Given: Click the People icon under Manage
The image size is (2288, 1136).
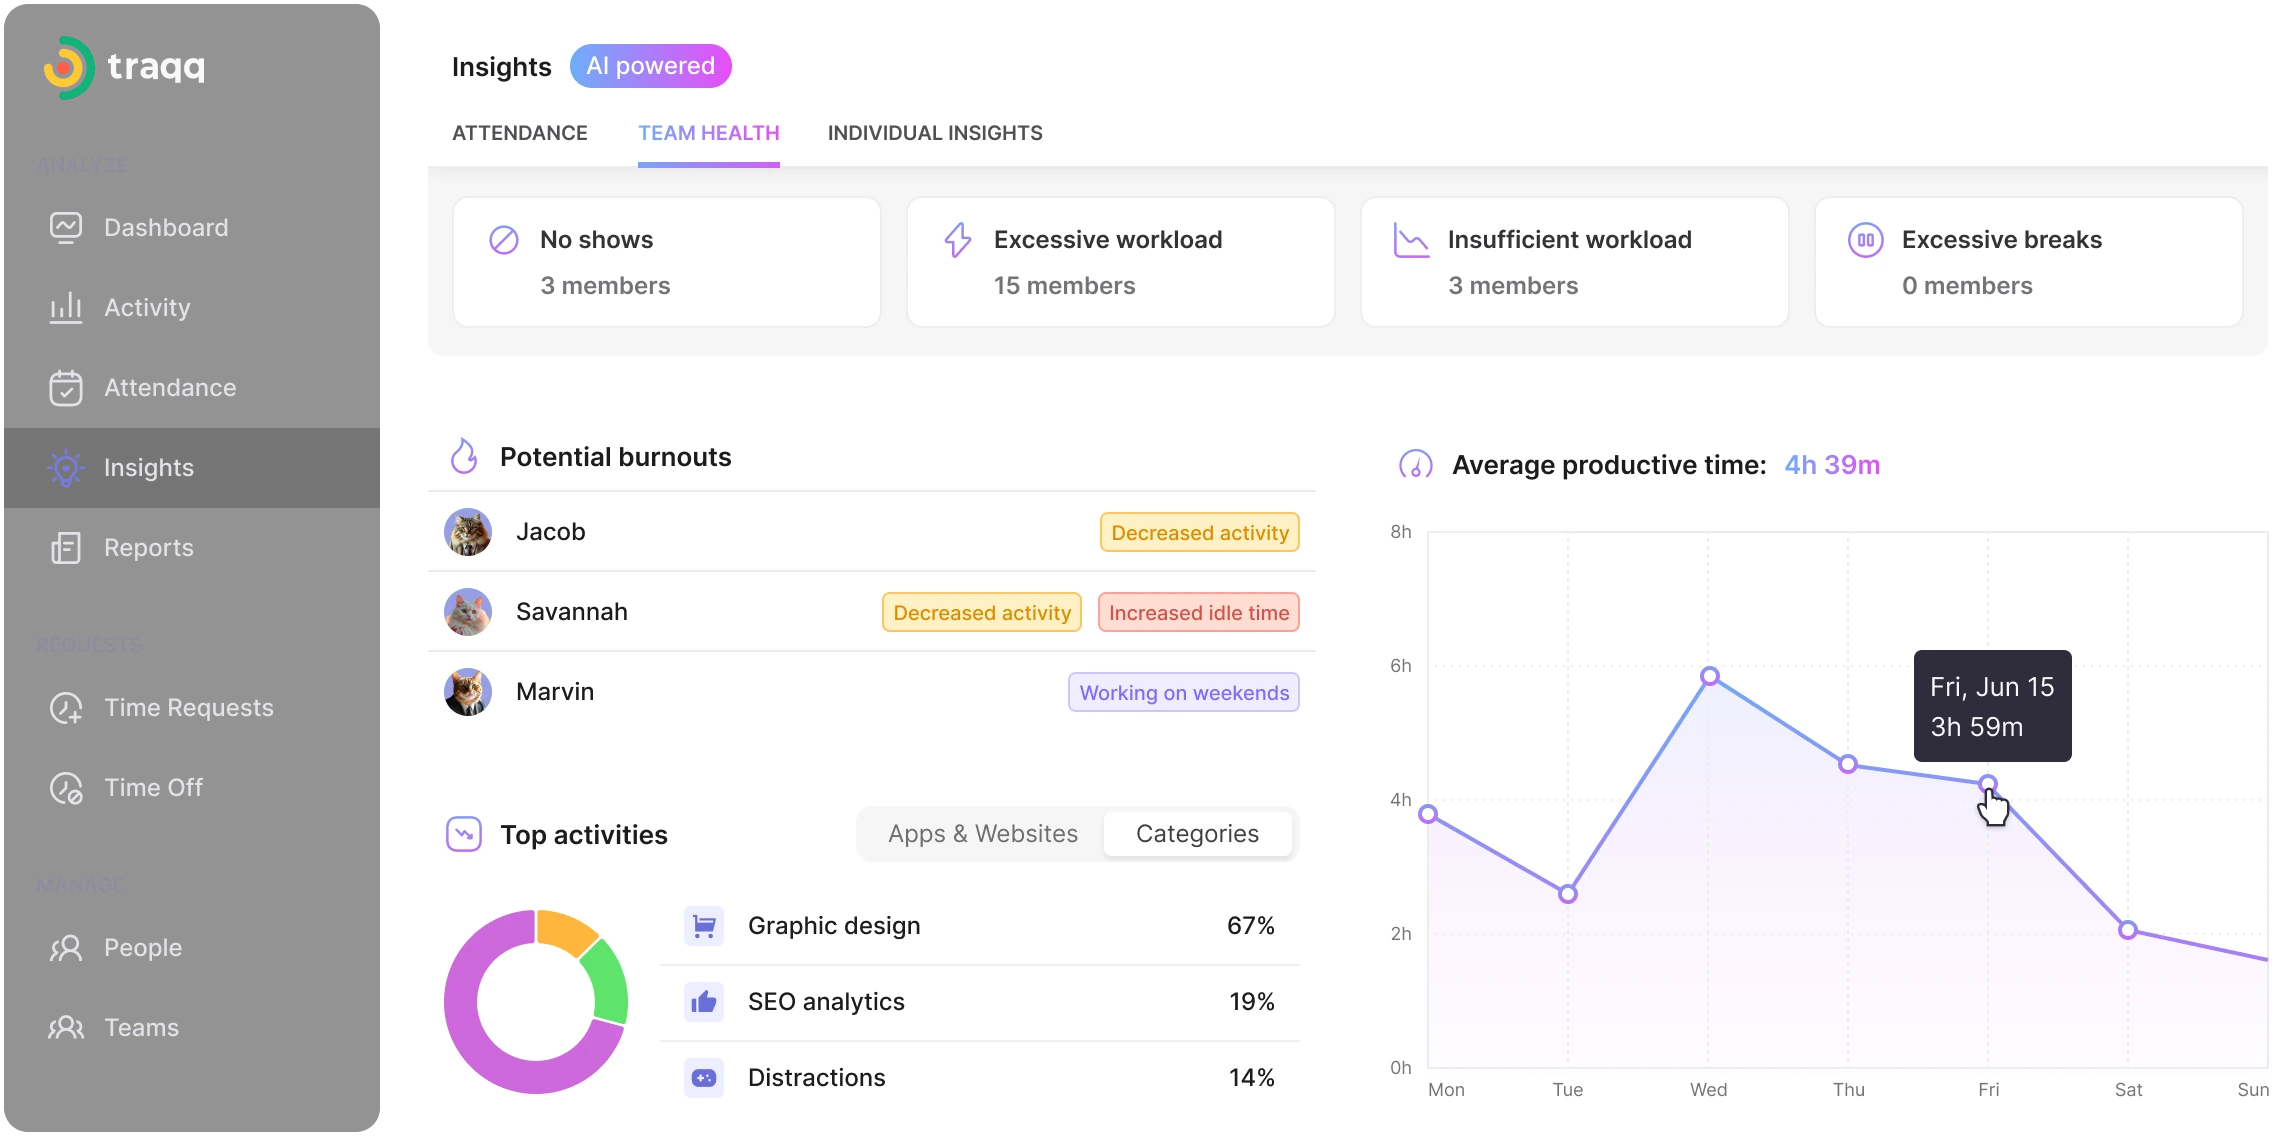Looking at the screenshot, I should (x=66, y=947).
